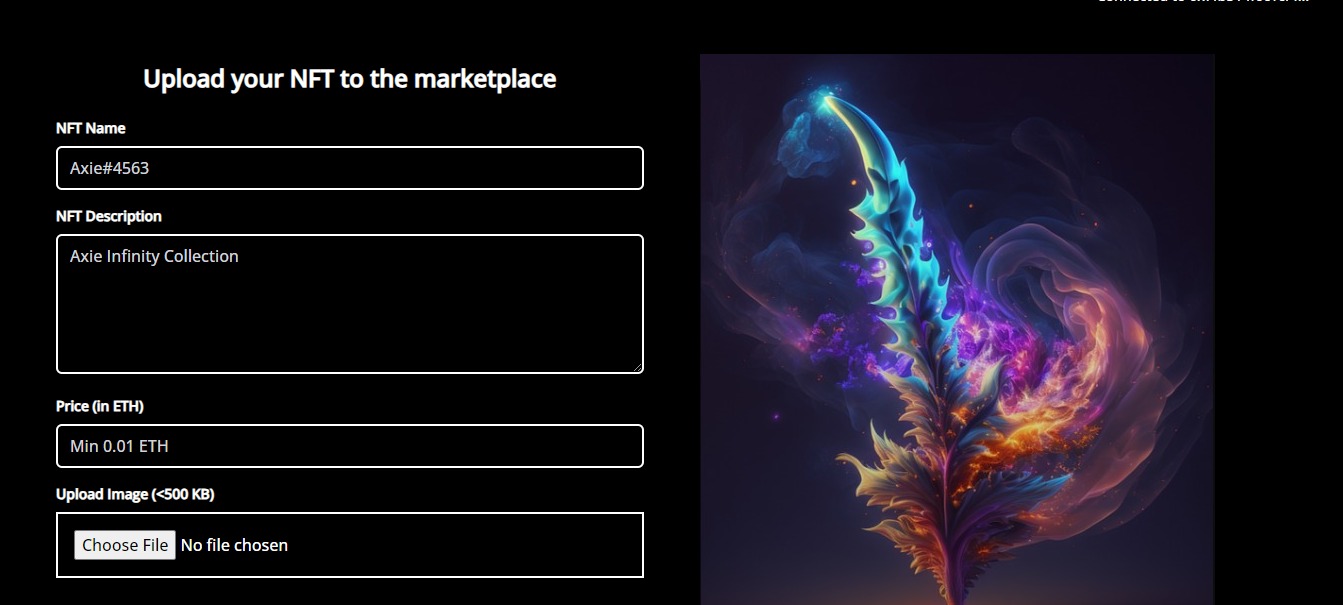Click the textarea resize handle corner
The width and height of the screenshot is (1343, 605).
(x=636, y=366)
